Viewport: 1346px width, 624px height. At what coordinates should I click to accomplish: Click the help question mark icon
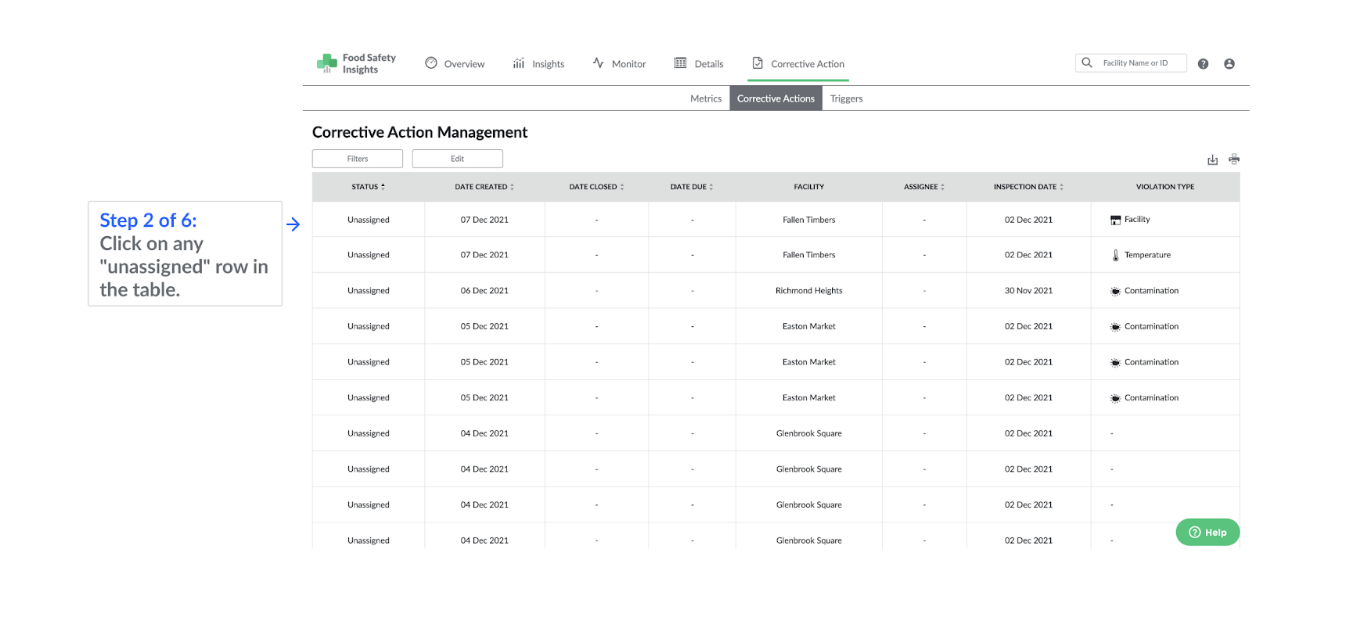click(1203, 64)
